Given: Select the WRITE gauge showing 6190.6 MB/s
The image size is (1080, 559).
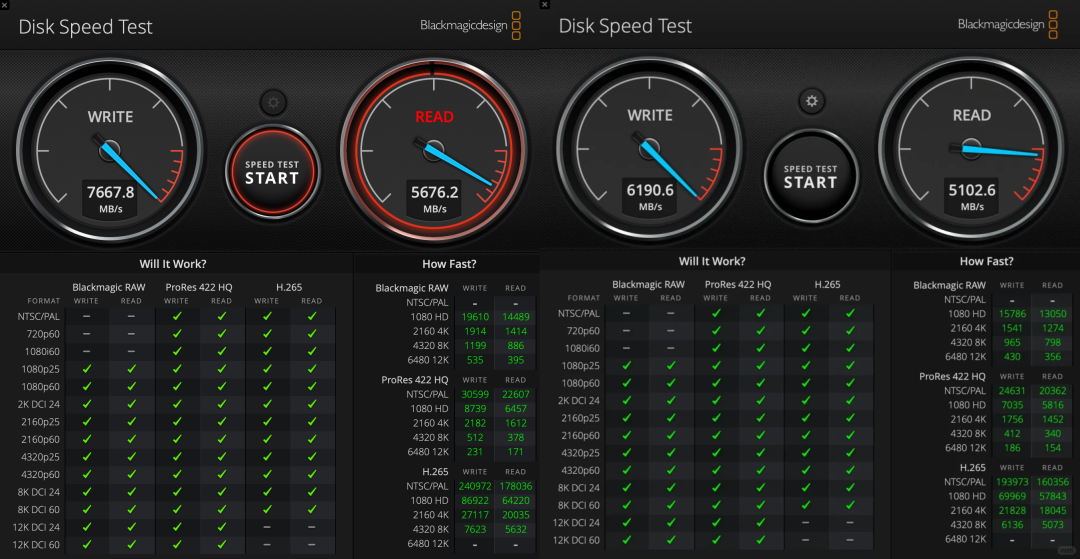Looking at the screenshot, I should click(650, 147).
